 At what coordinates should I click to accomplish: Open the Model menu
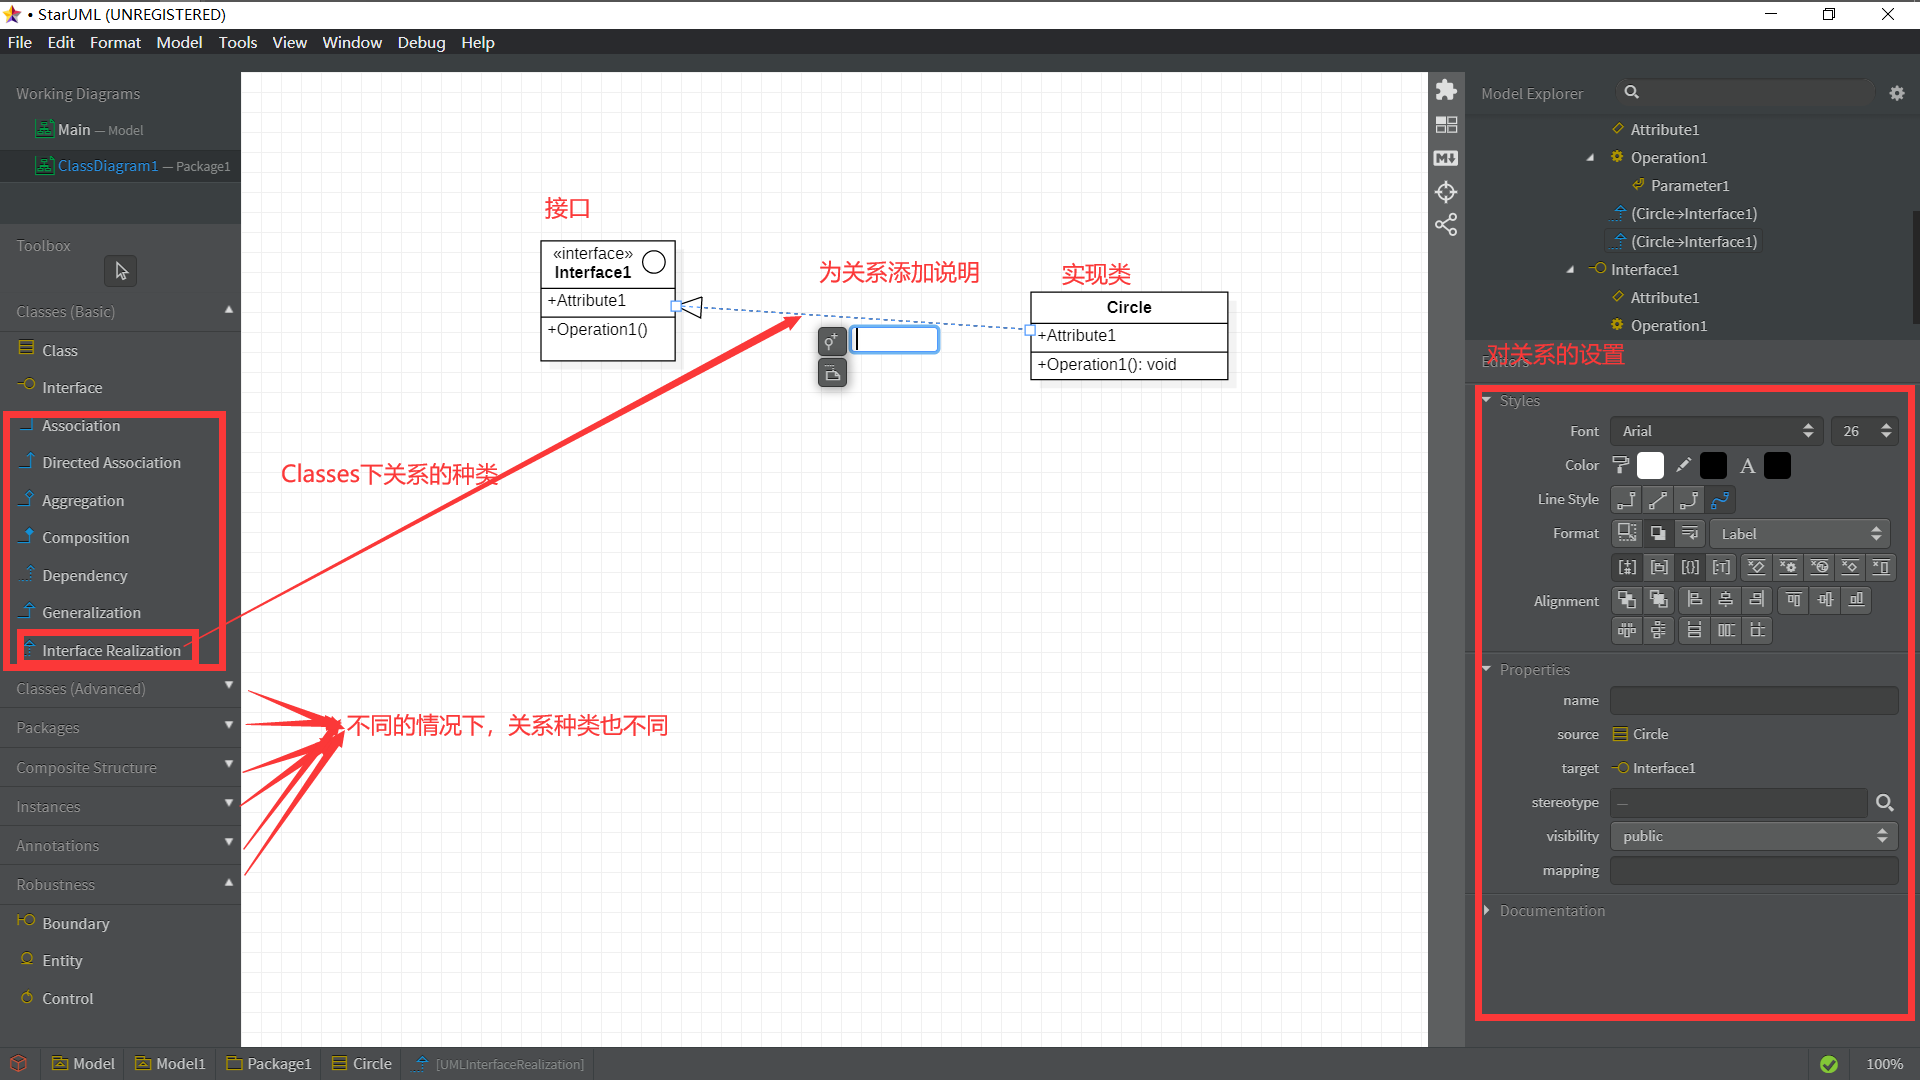[x=179, y=42]
